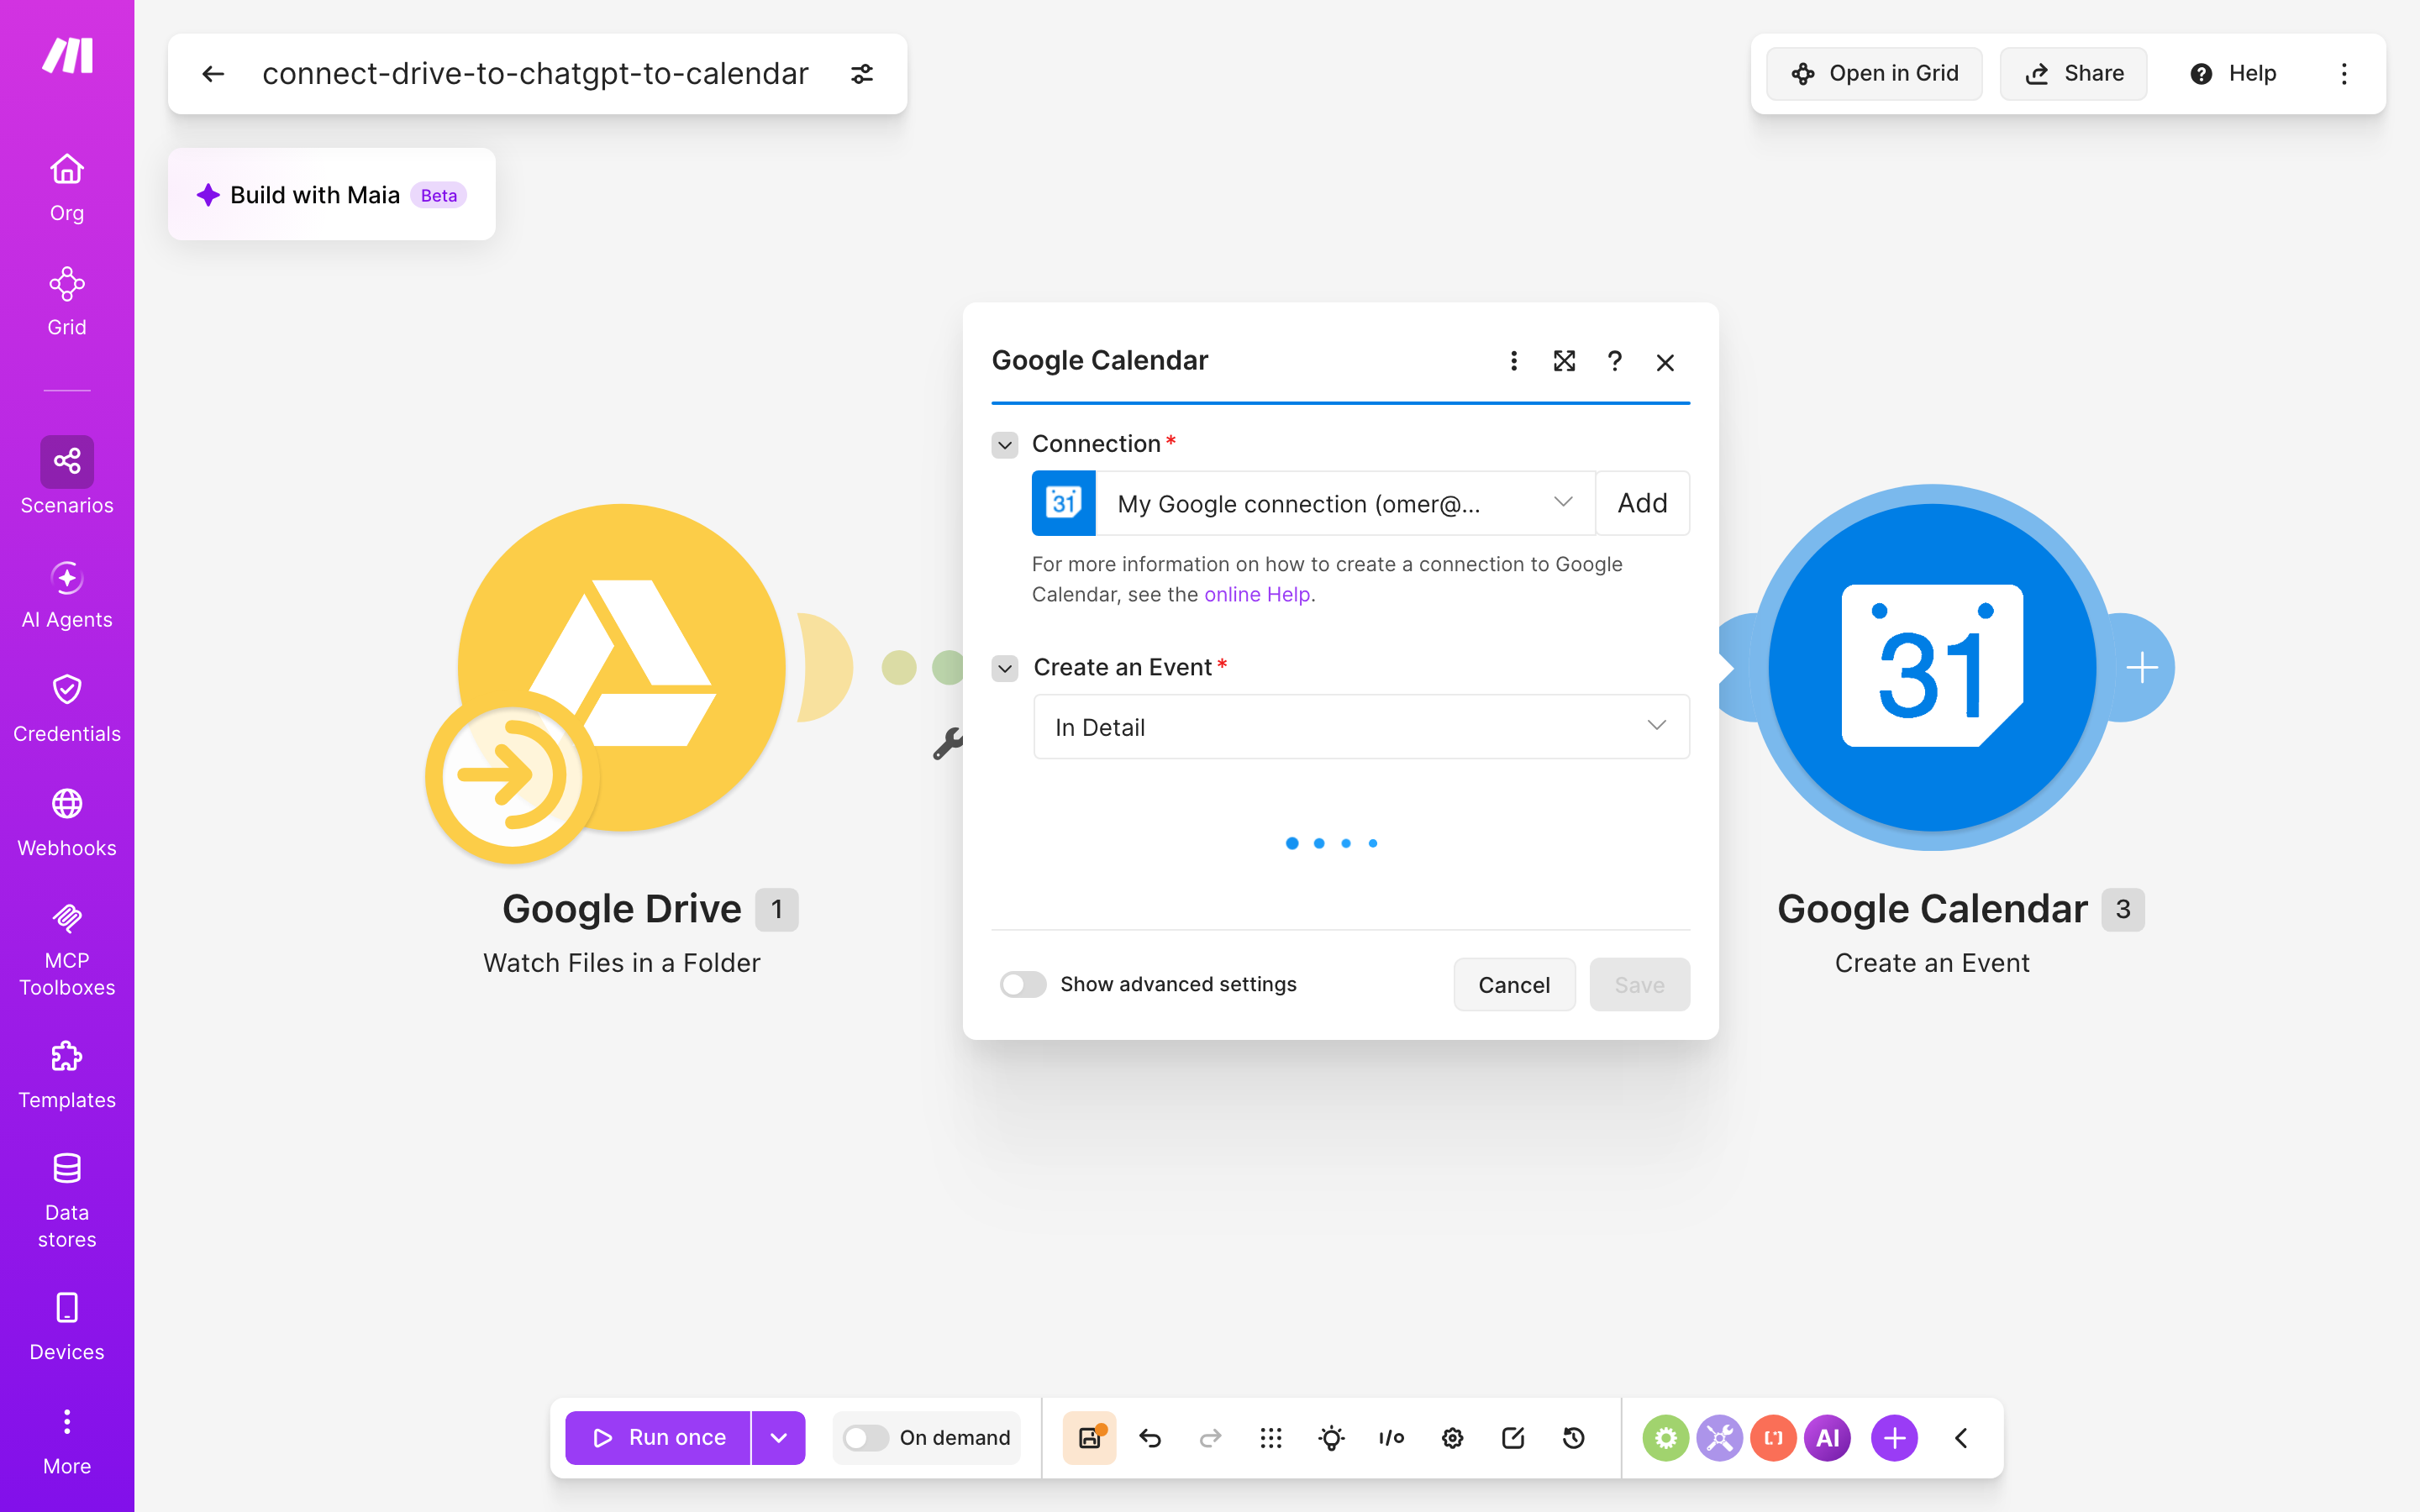Viewport: 2420px width, 1512px height.
Task: Click Open in Grid button
Action: coord(1874,74)
